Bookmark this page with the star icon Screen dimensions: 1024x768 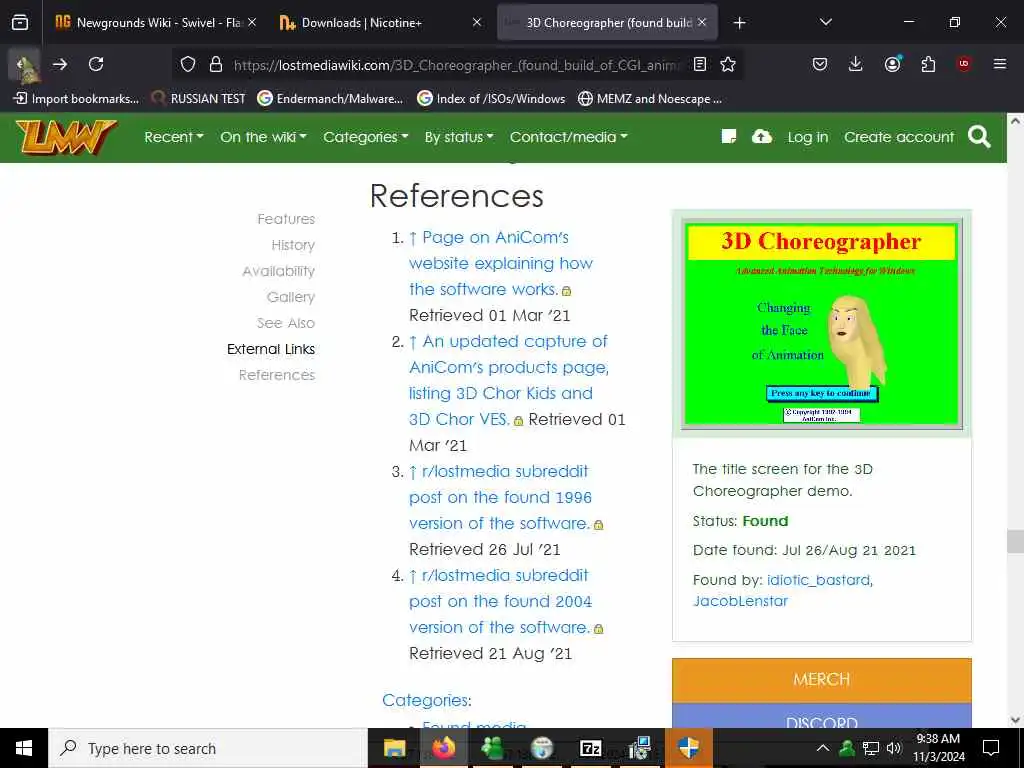click(728, 64)
